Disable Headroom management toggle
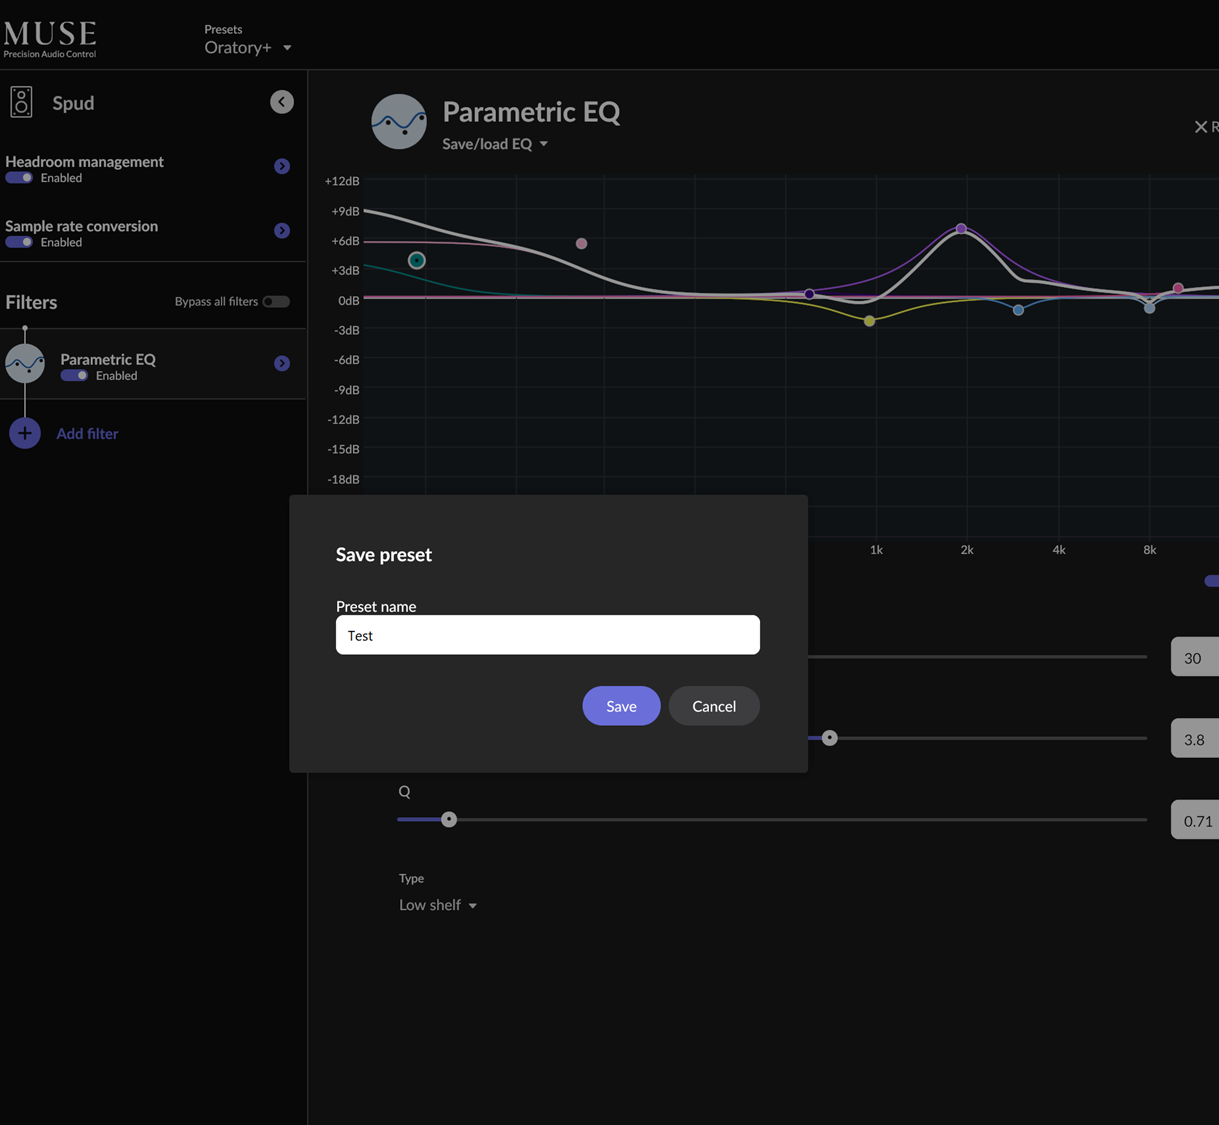Viewport: 1219px width, 1125px height. pyautogui.click(x=19, y=178)
